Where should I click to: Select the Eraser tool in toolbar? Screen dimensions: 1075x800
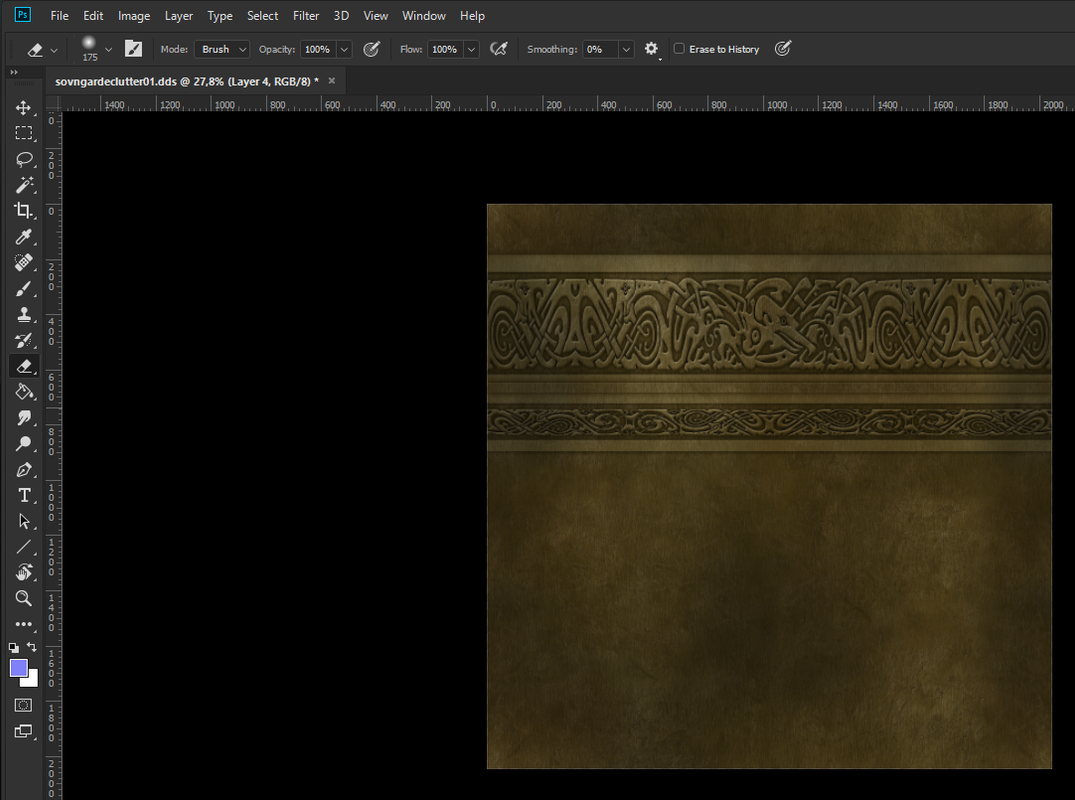click(x=23, y=366)
